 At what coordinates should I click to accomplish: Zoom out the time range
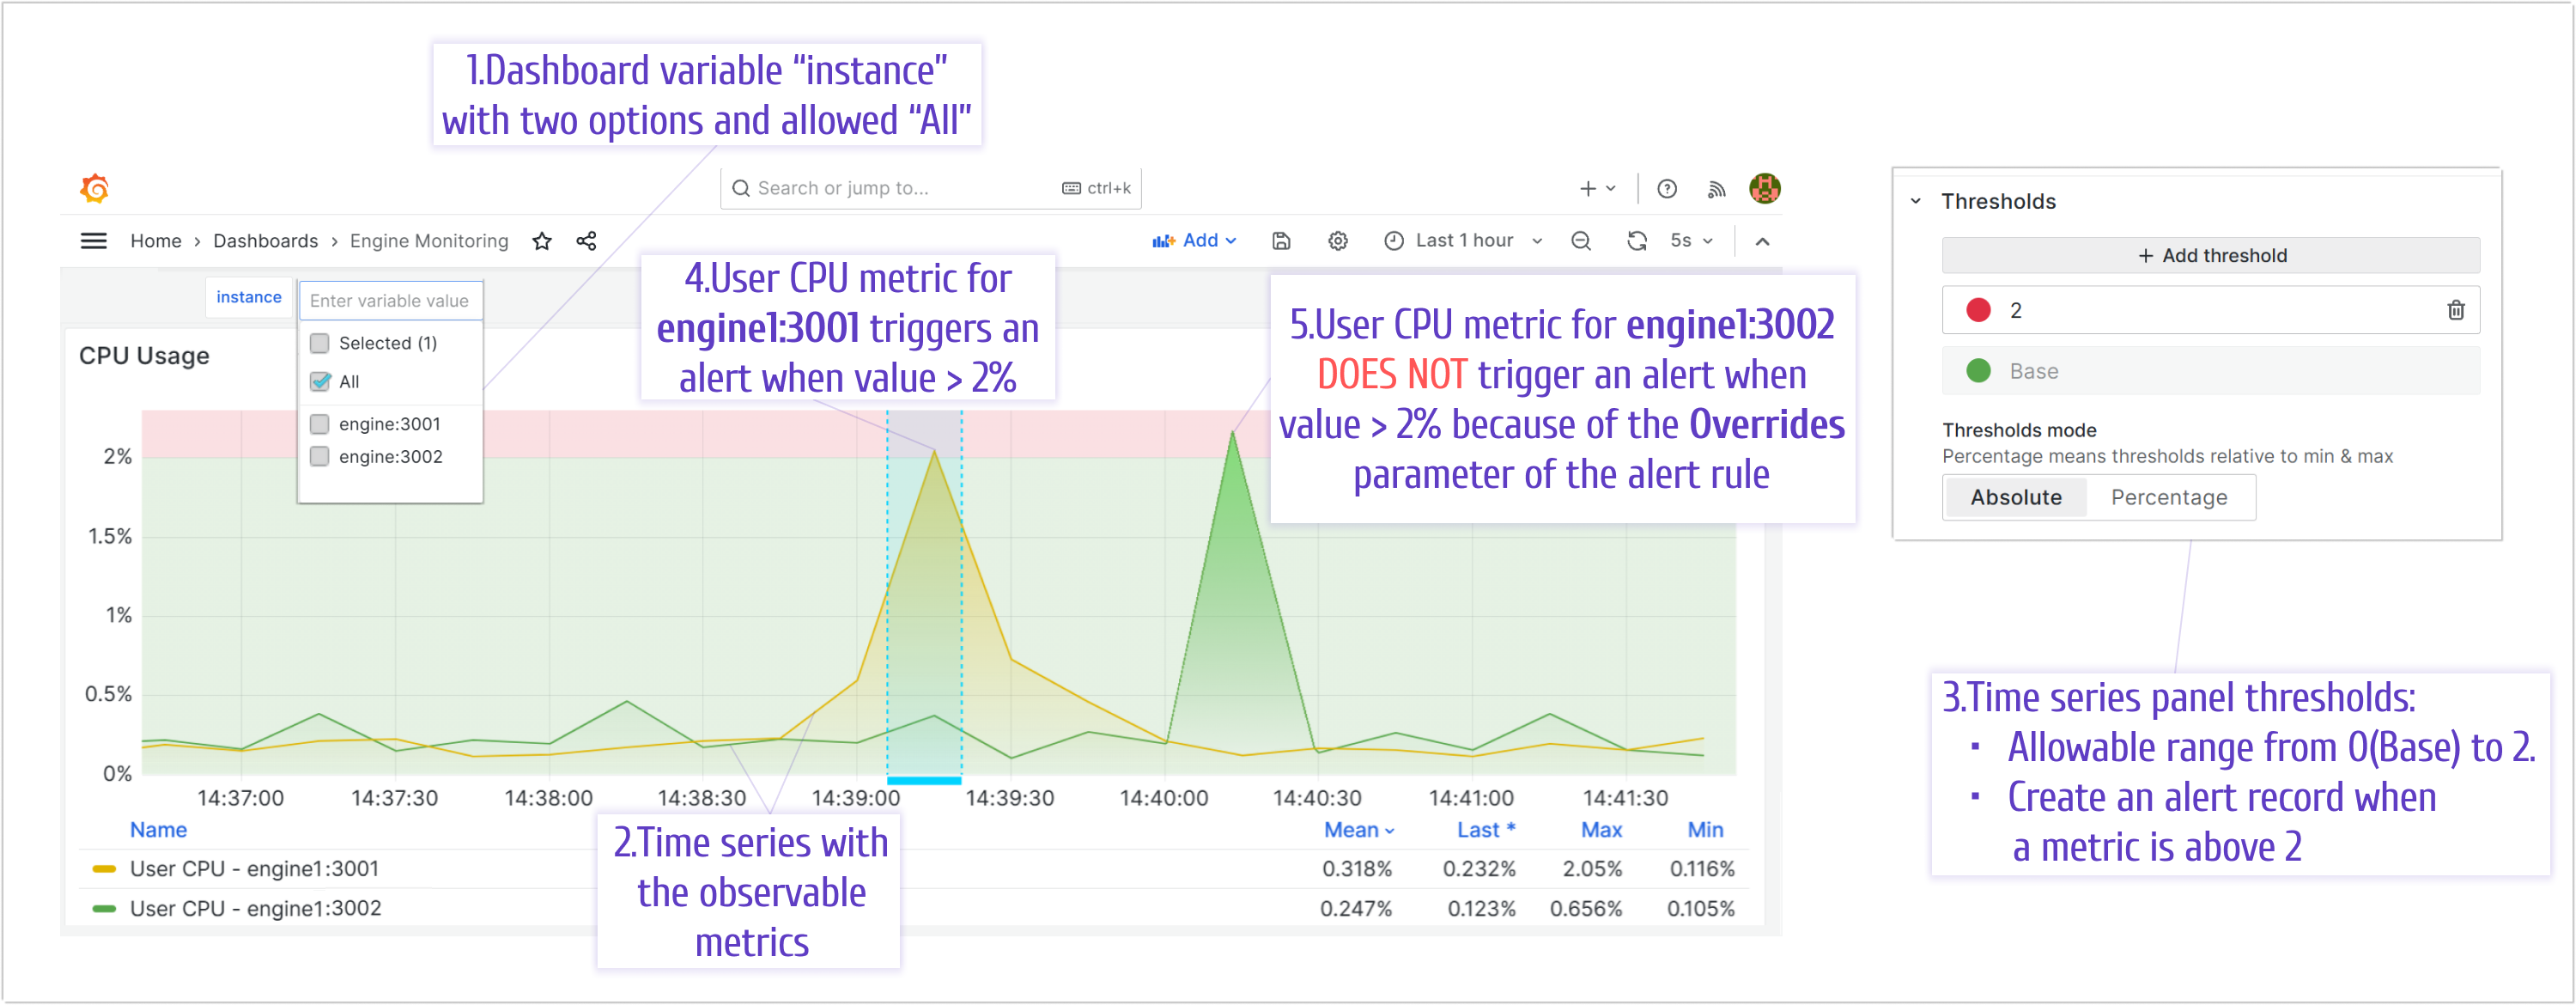point(1581,241)
